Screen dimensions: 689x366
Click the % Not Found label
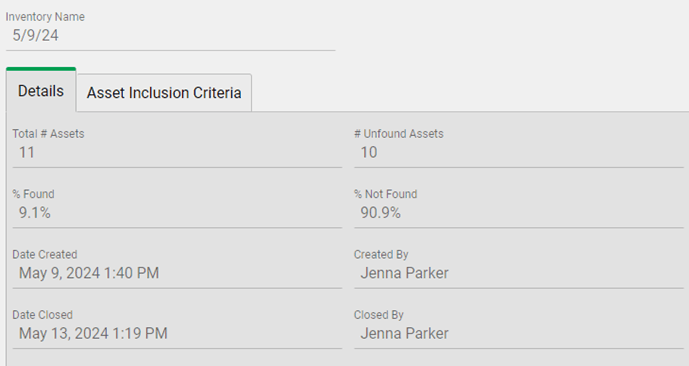tap(386, 194)
